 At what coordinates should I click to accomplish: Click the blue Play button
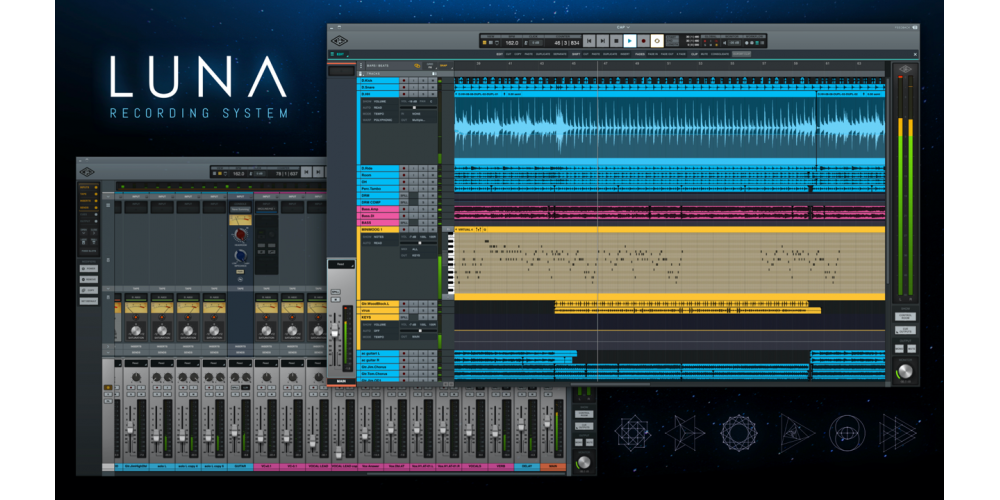(629, 41)
